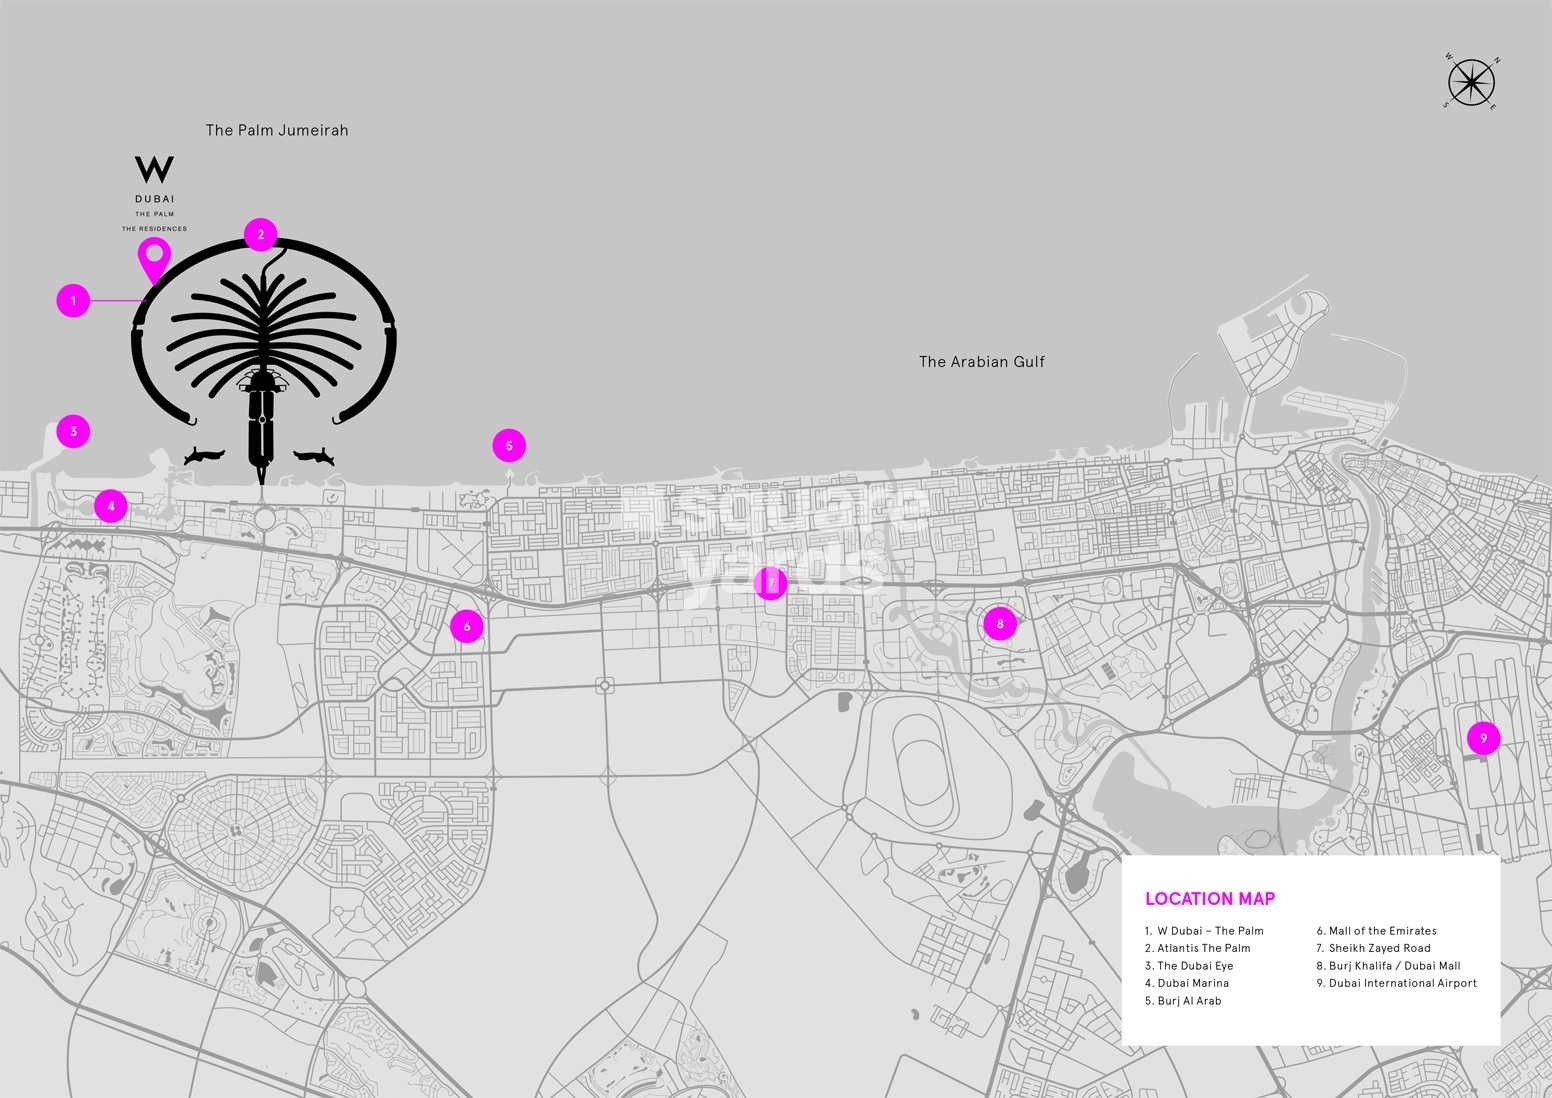Open the LOCATION MAP heading

pos(1209,898)
